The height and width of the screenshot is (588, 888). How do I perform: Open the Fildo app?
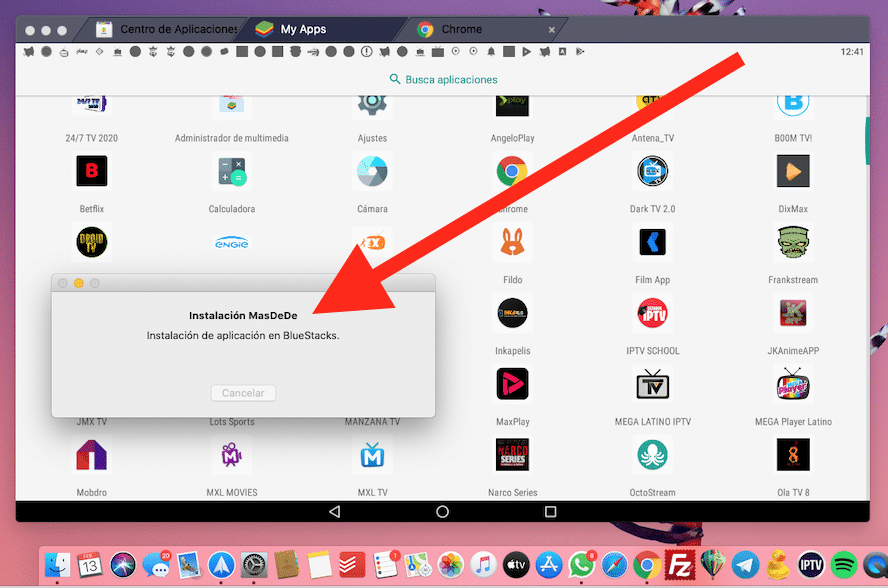(512, 242)
